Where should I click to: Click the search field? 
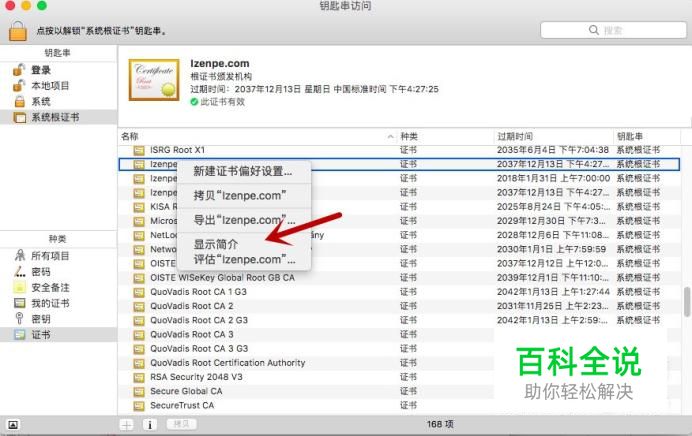(x=613, y=30)
